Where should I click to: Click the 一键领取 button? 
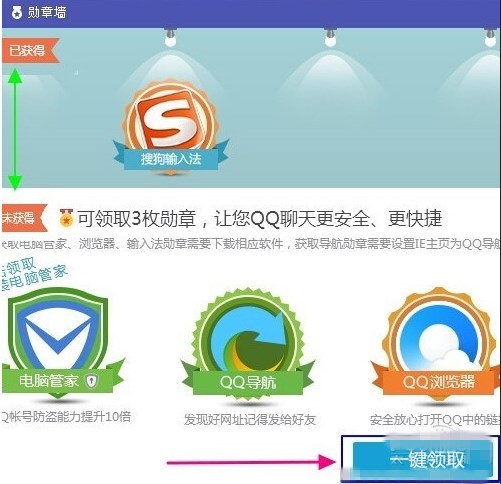click(422, 460)
